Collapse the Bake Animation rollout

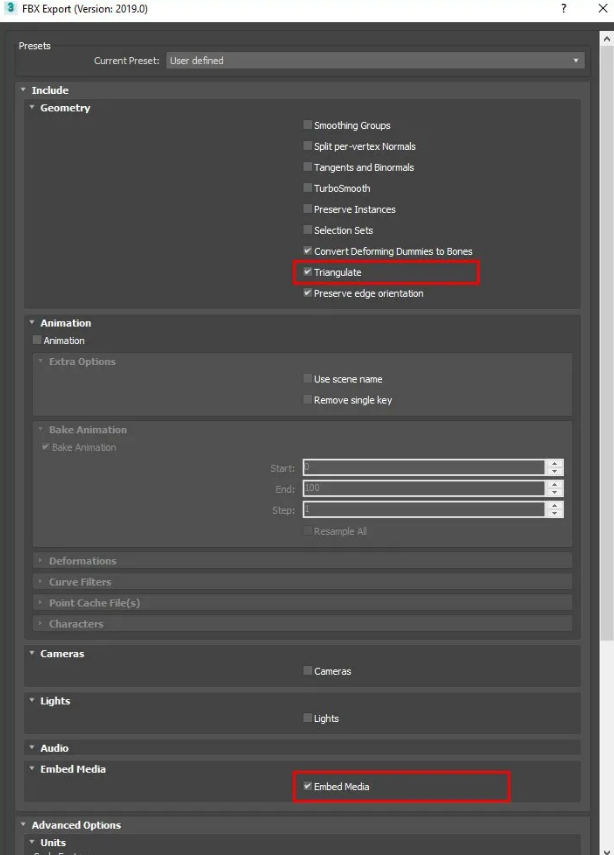40,429
